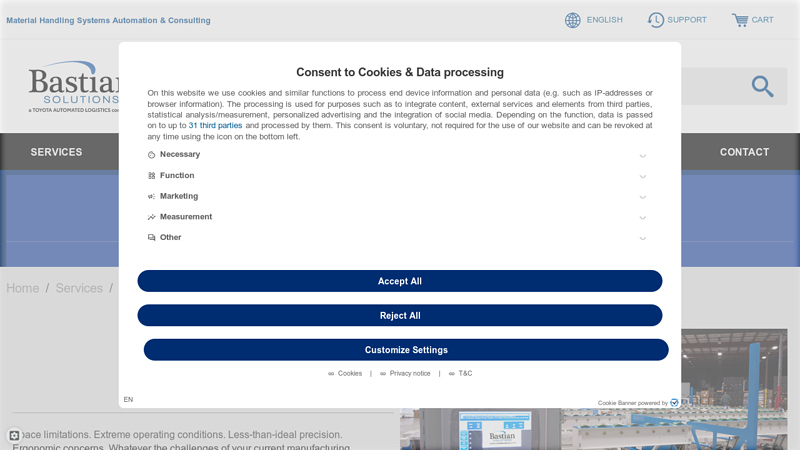This screenshot has height=450, width=800.
Task: Expand the Function section chevron
Action: pyautogui.click(x=643, y=177)
